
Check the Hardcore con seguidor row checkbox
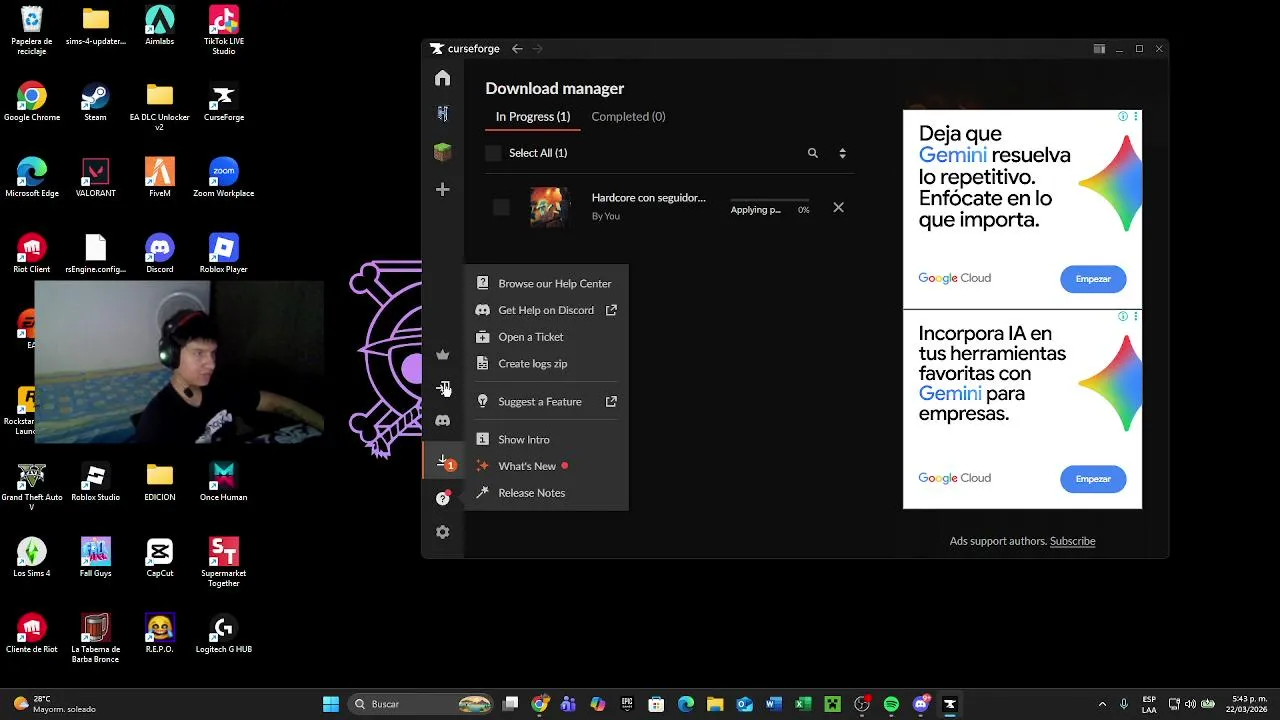pyautogui.click(x=501, y=207)
